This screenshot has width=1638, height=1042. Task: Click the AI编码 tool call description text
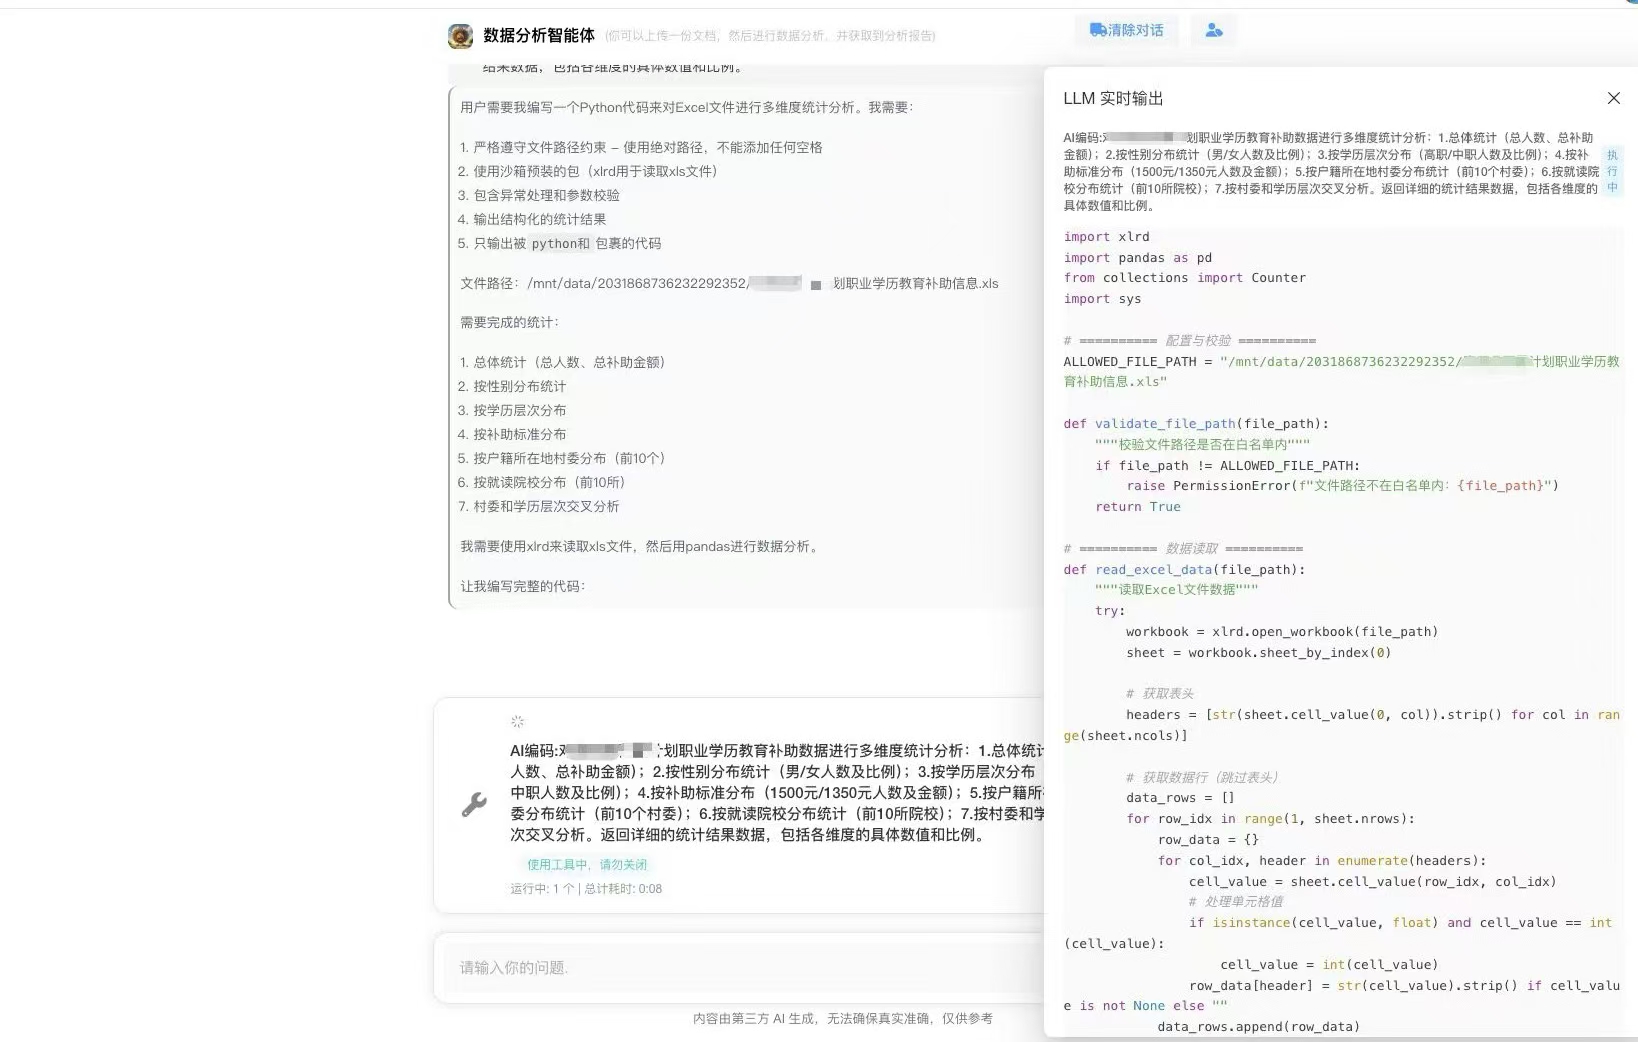775,792
